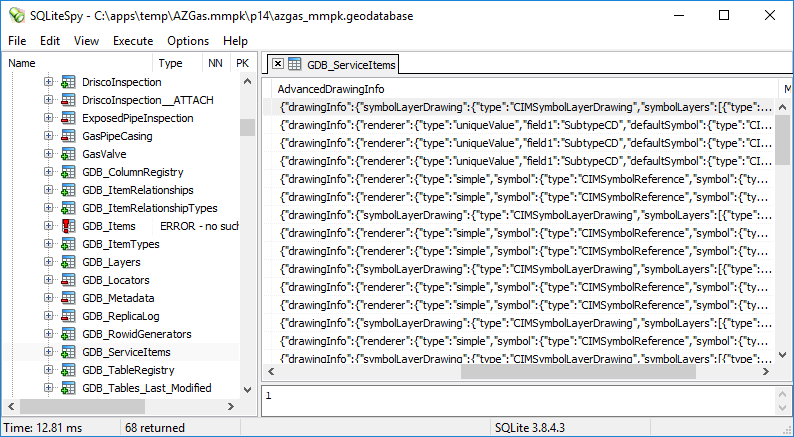Expand the GDB_ColumnRegistry node
The height and width of the screenshot is (437, 794).
pyautogui.click(x=48, y=172)
